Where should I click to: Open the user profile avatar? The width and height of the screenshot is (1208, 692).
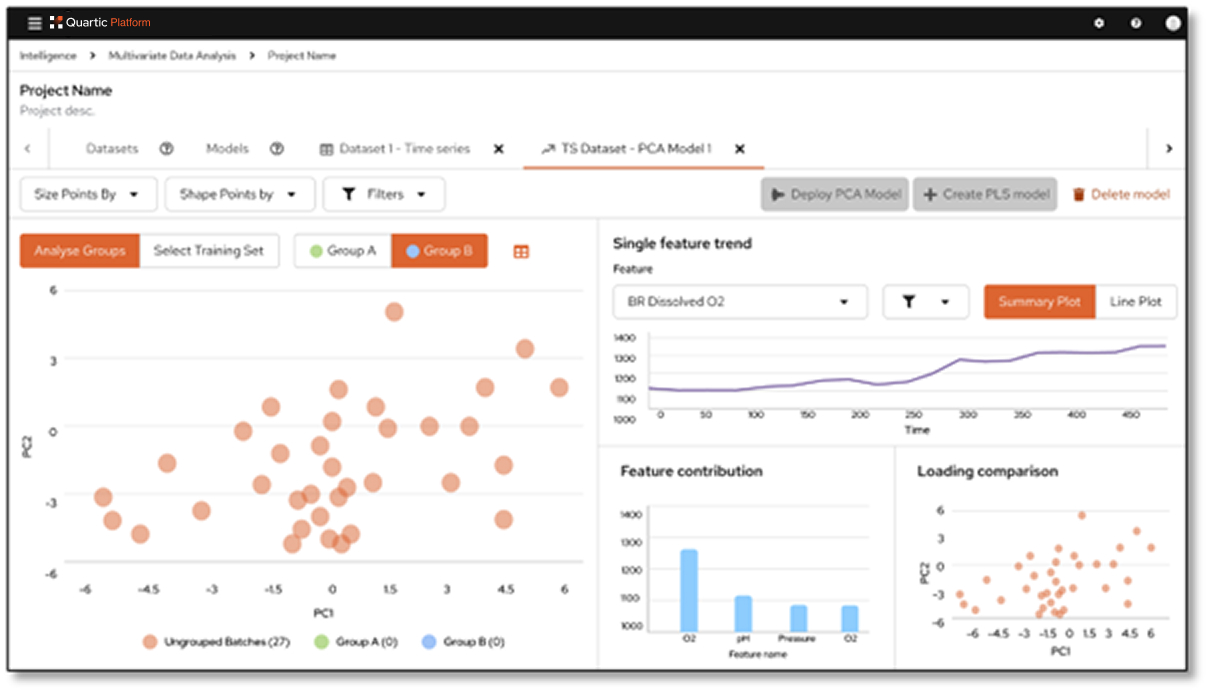click(1172, 23)
